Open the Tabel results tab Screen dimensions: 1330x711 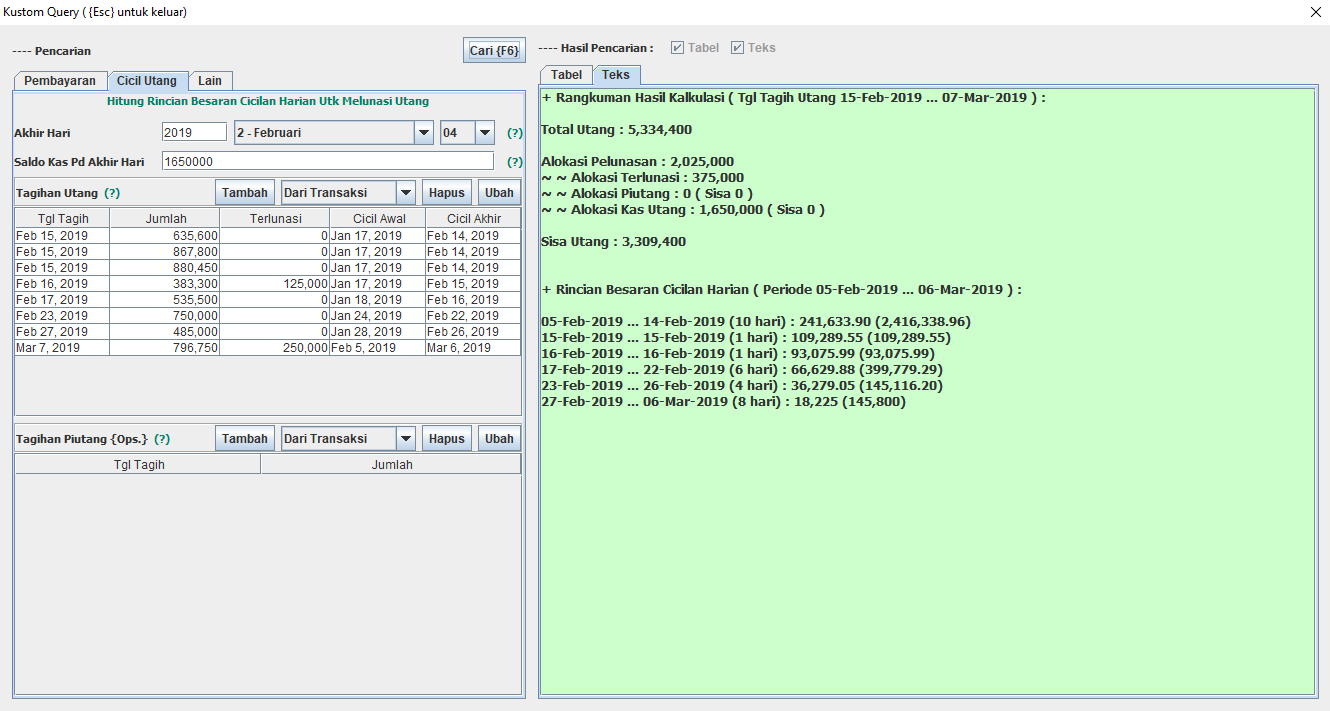click(566, 75)
